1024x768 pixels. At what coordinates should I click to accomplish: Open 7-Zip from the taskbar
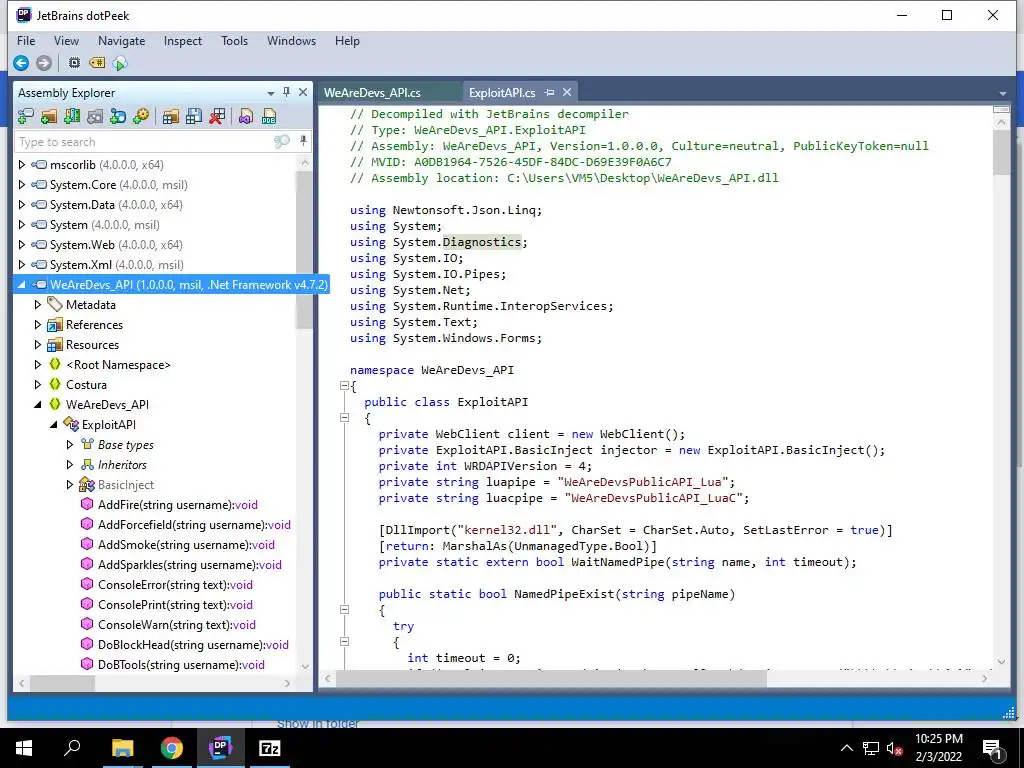[270, 748]
